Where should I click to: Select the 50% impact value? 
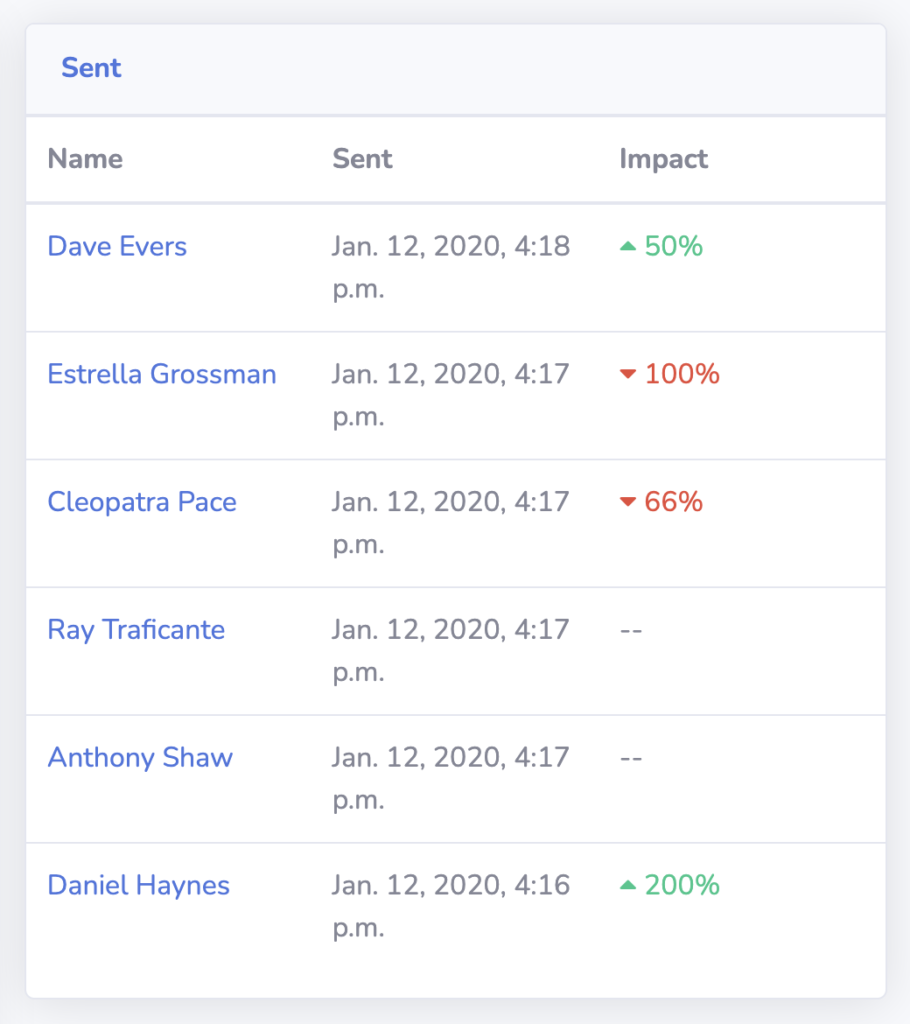674,246
